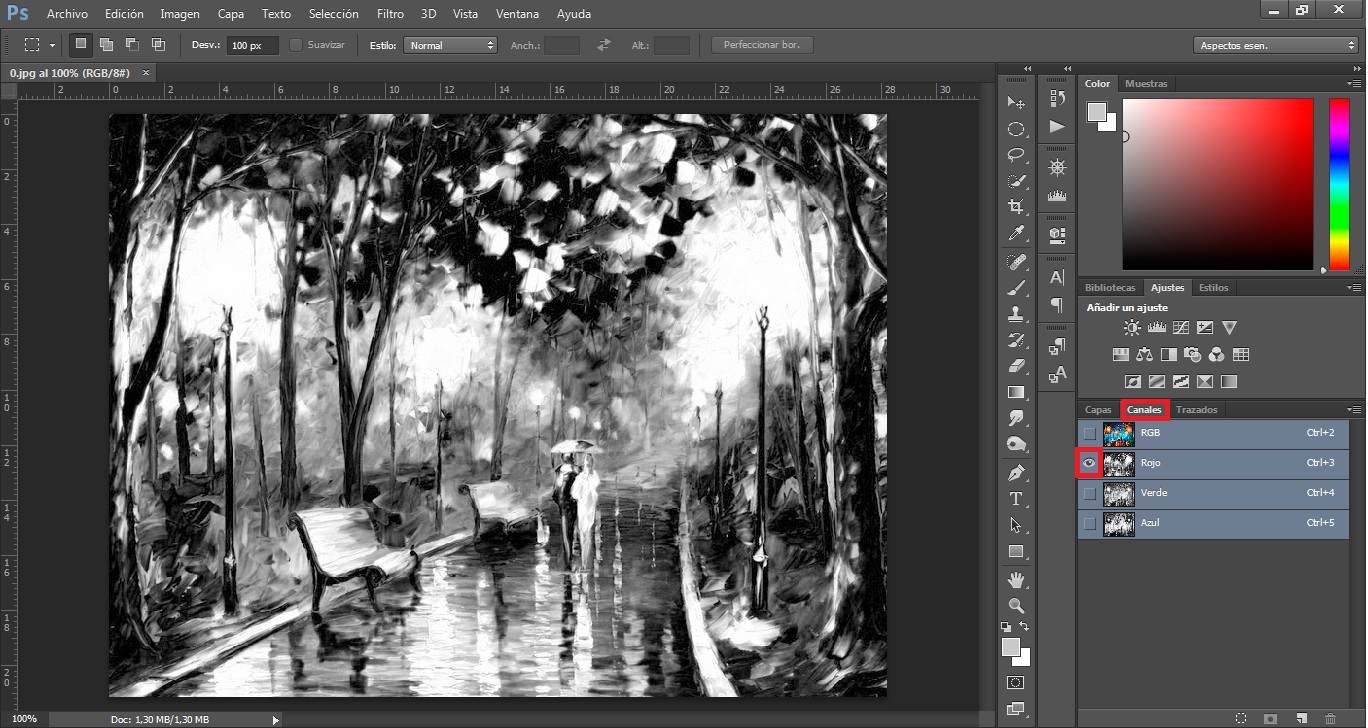Viewport: 1368px width, 728px height.
Task: Select the Move tool
Action: point(1016,102)
